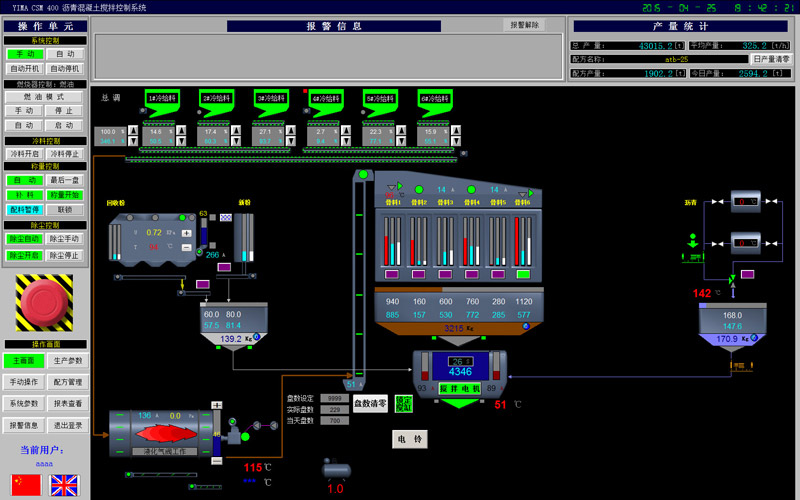Click the plus button on the baghouse

click(x=186, y=233)
